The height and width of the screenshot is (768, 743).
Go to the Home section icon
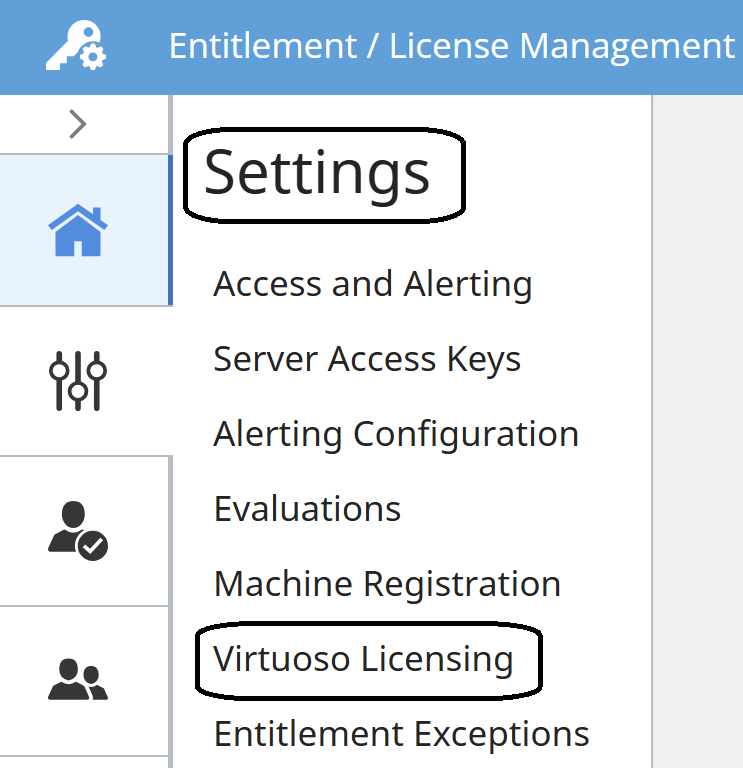click(x=77, y=230)
